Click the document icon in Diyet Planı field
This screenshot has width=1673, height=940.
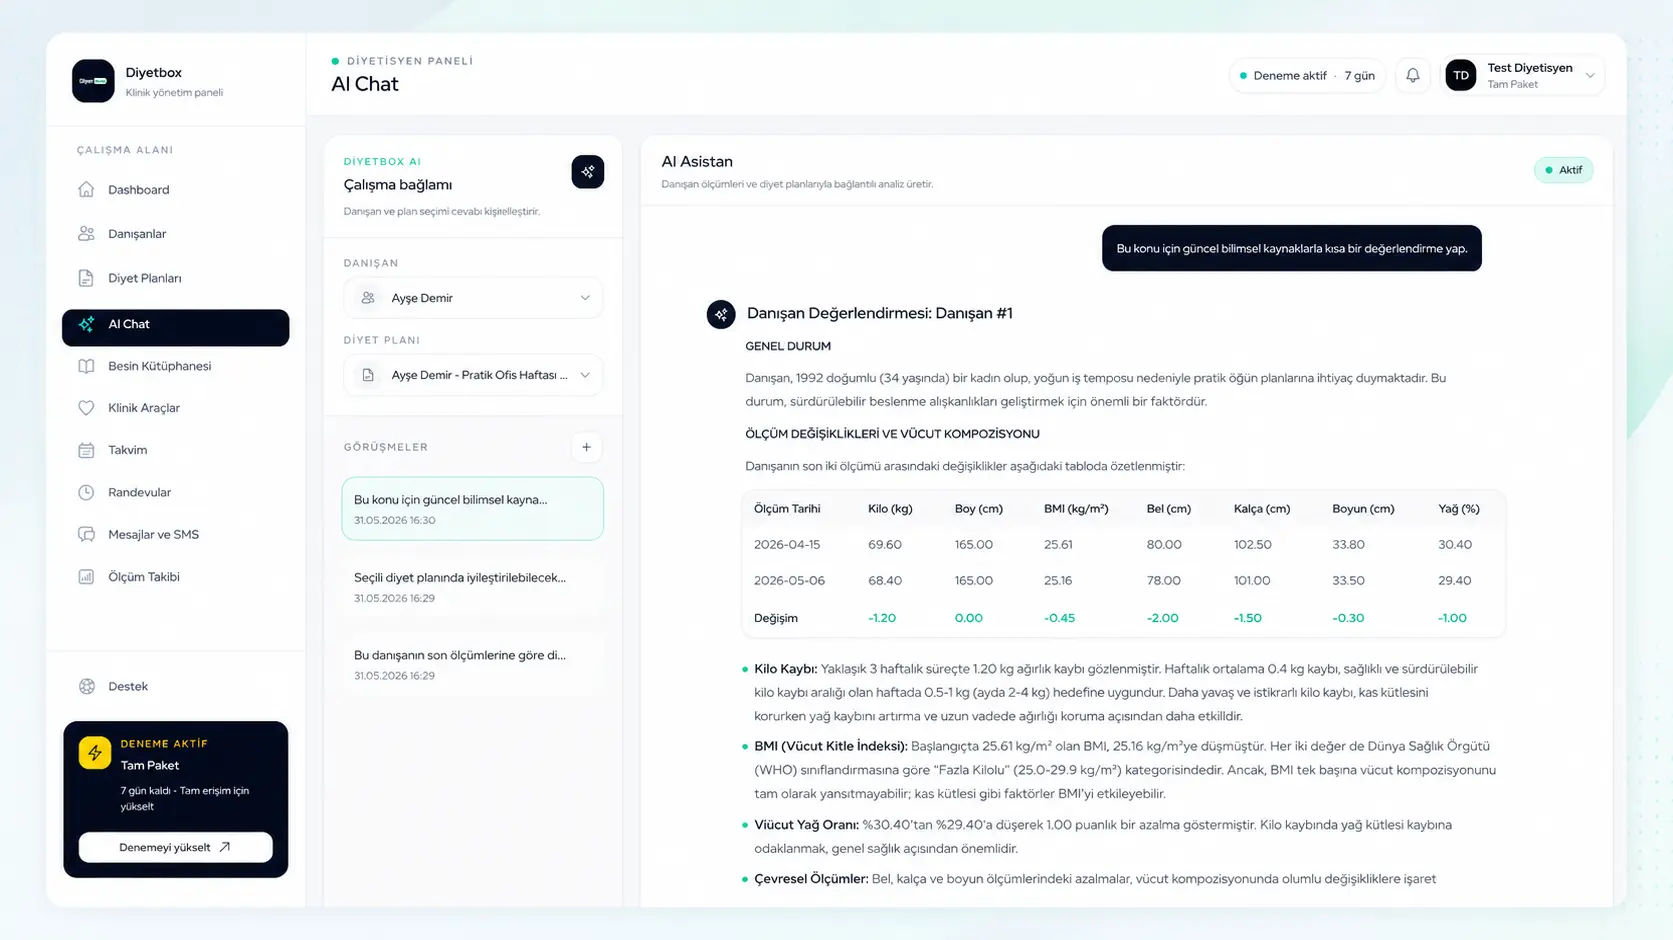tap(368, 375)
